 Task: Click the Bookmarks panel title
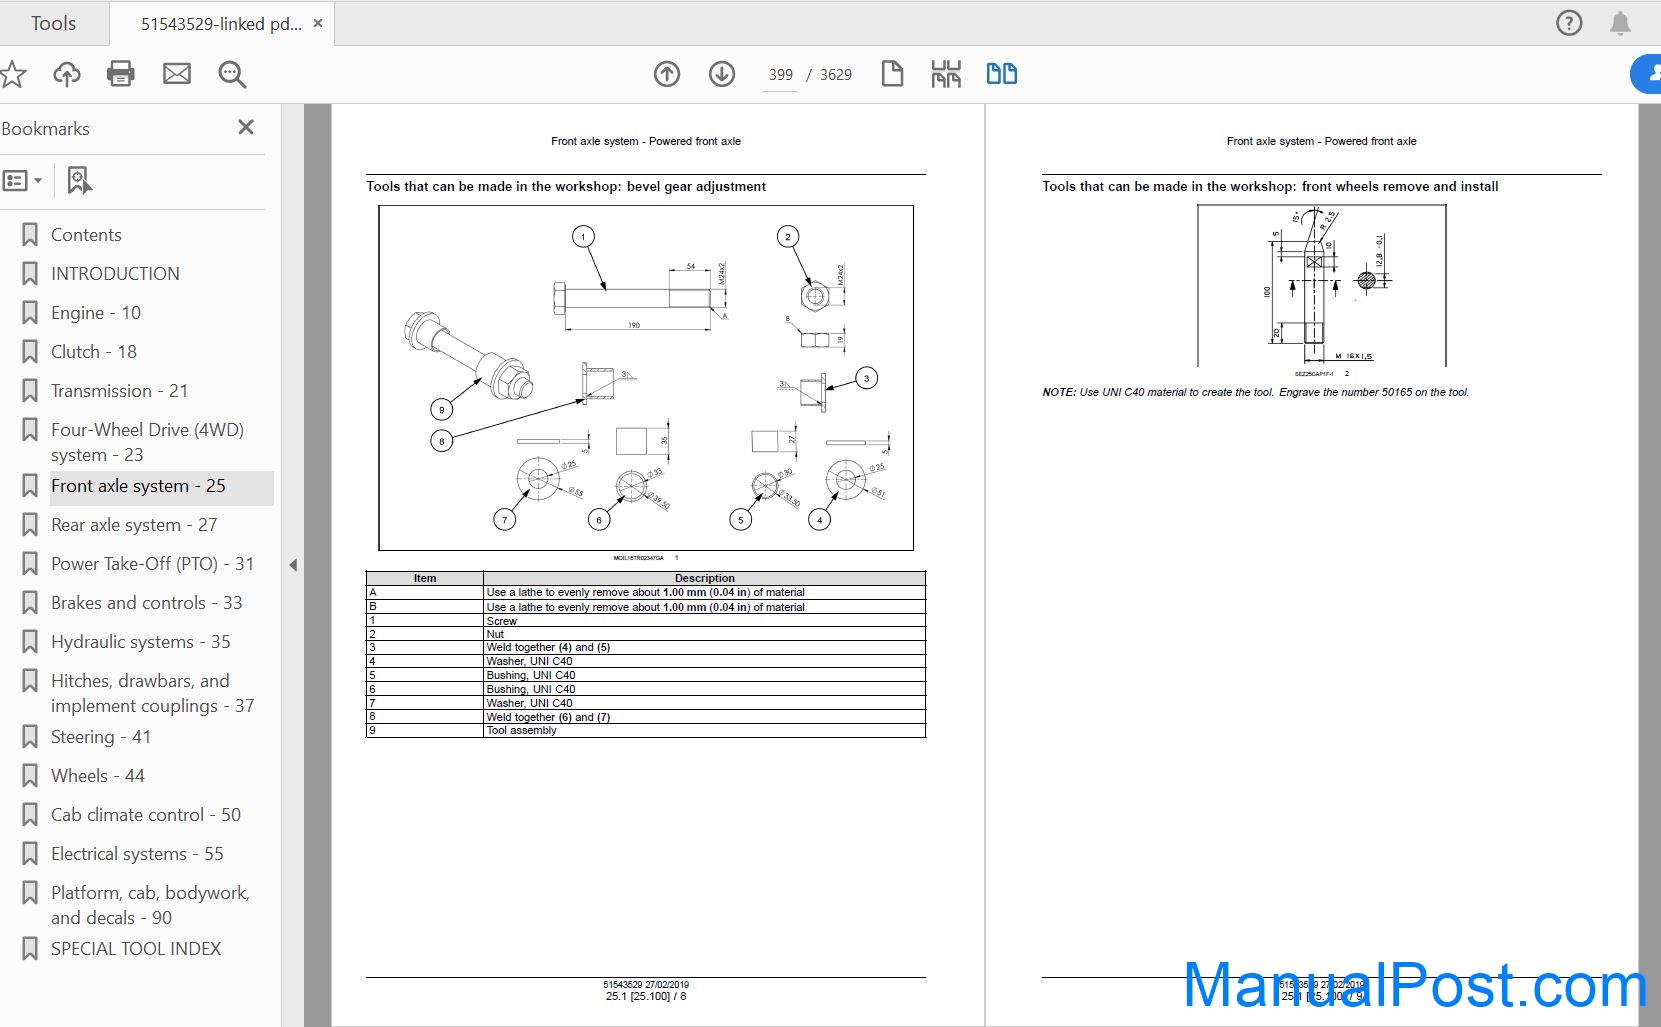[46, 129]
